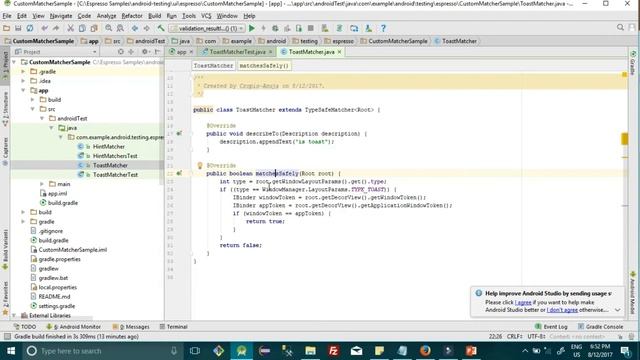Open the Gradle Console tool window
Image resolution: width=640 pixels, height=360 pixels.
coord(600,327)
